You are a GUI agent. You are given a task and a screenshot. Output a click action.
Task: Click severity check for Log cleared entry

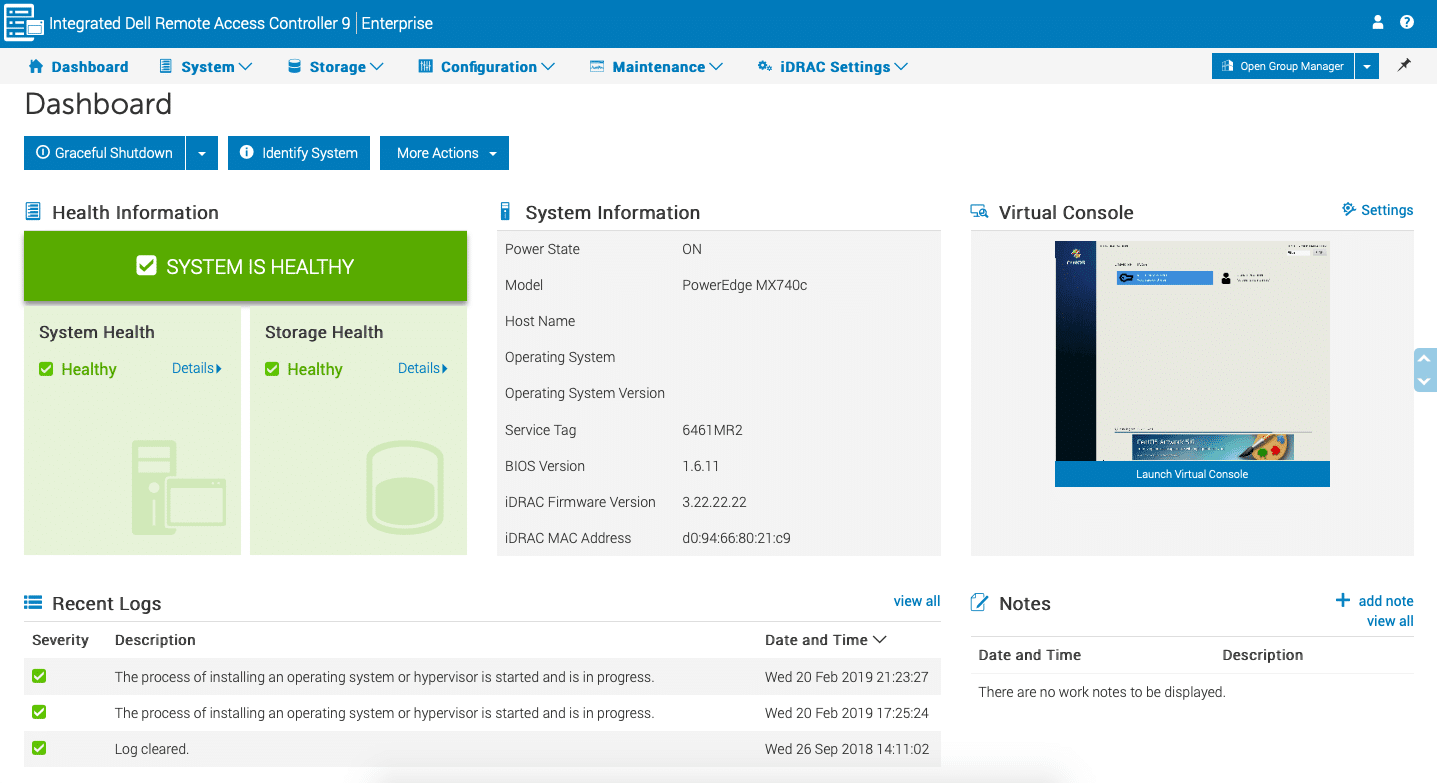click(x=39, y=747)
